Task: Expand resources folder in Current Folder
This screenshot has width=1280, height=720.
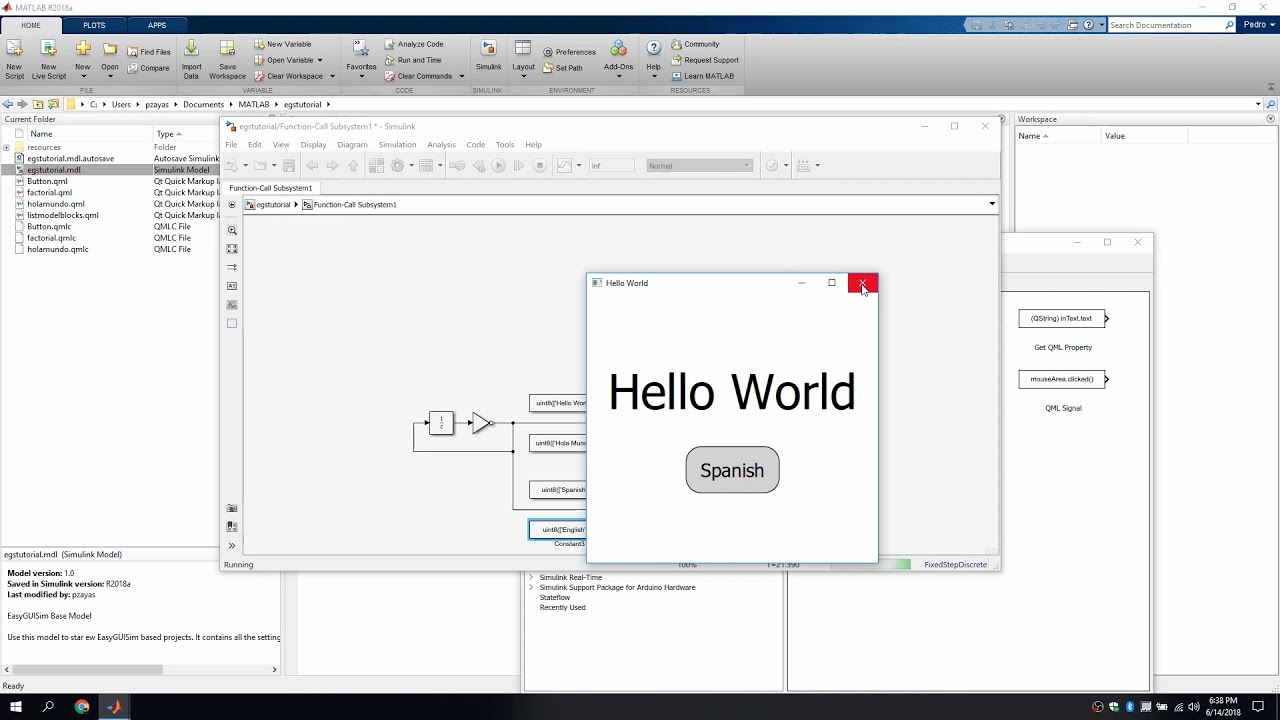Action: (x=6, y=148)
